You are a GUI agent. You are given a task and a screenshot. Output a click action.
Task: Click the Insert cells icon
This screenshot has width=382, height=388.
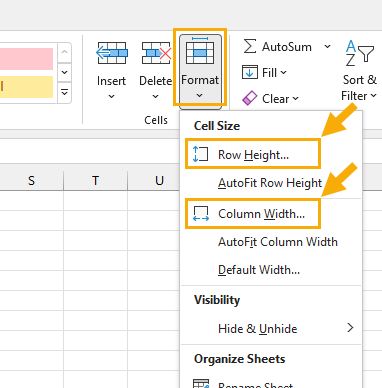(x=112, y=53)
